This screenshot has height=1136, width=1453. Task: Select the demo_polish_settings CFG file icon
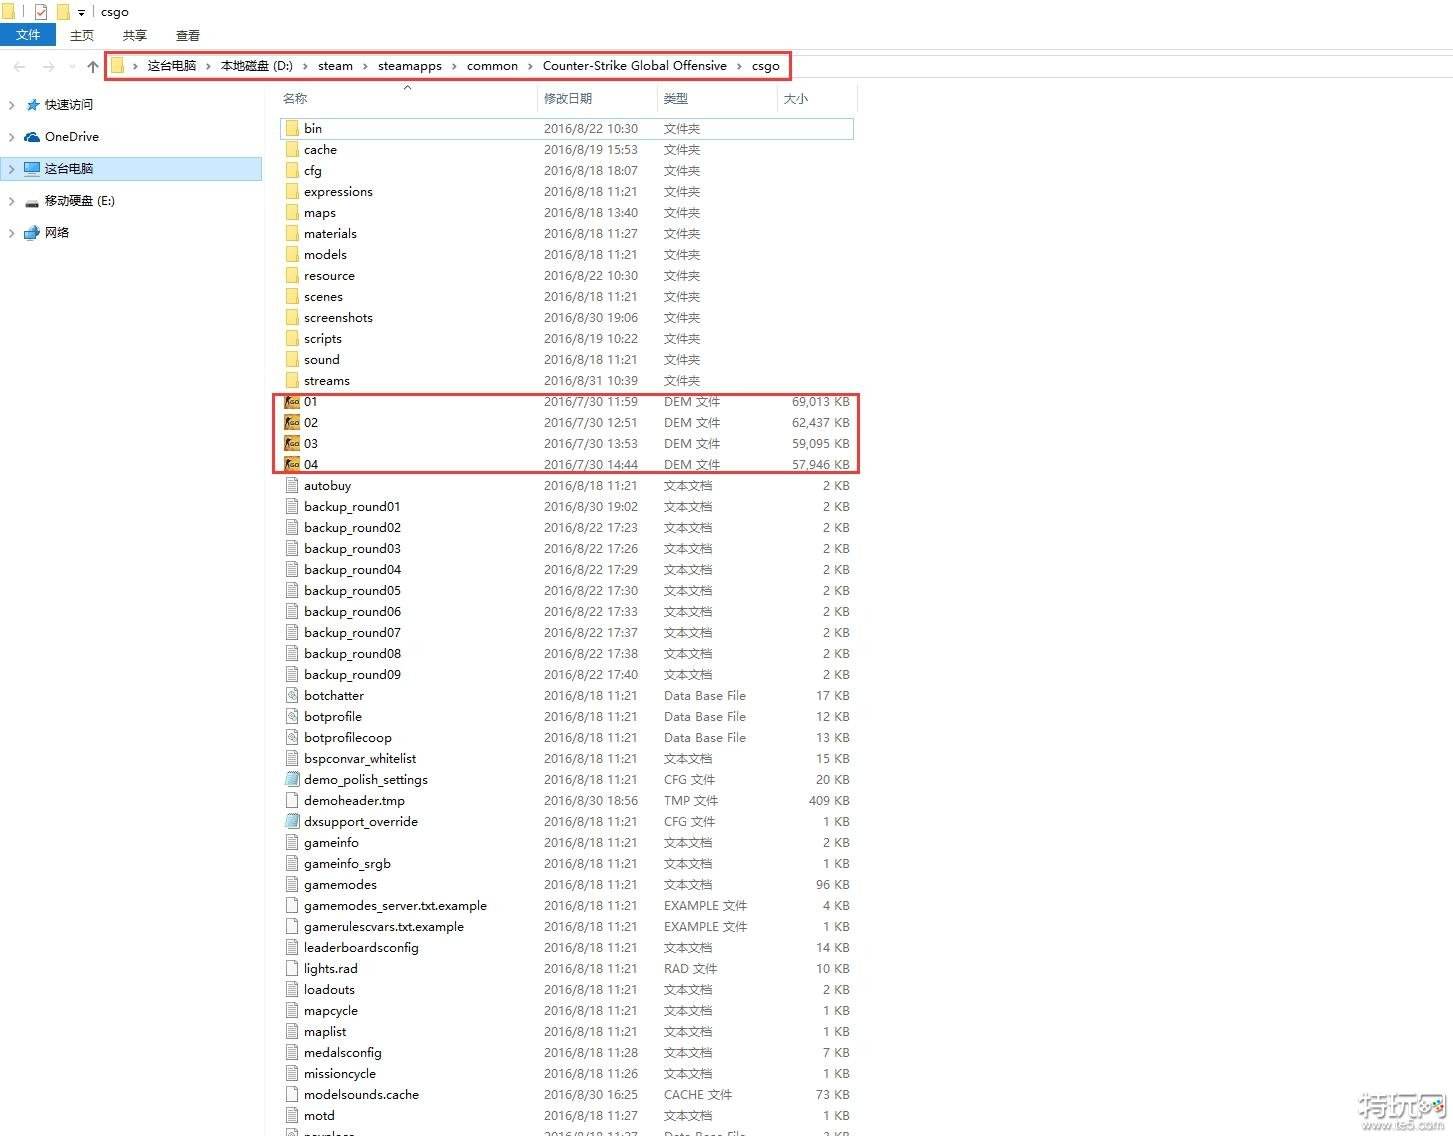coord(292,779)
